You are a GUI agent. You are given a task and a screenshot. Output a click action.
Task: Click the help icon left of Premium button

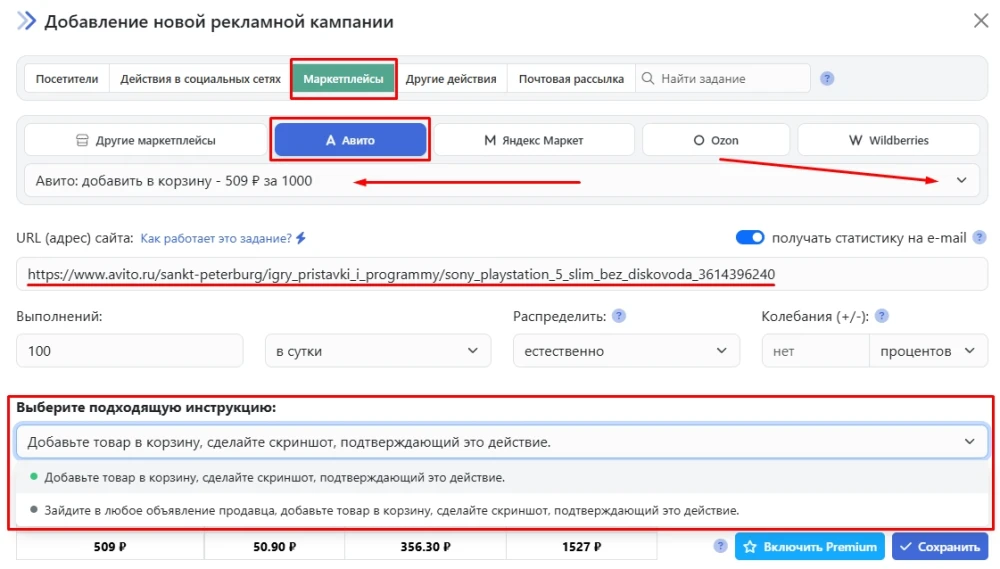click(x=720, y=546)
